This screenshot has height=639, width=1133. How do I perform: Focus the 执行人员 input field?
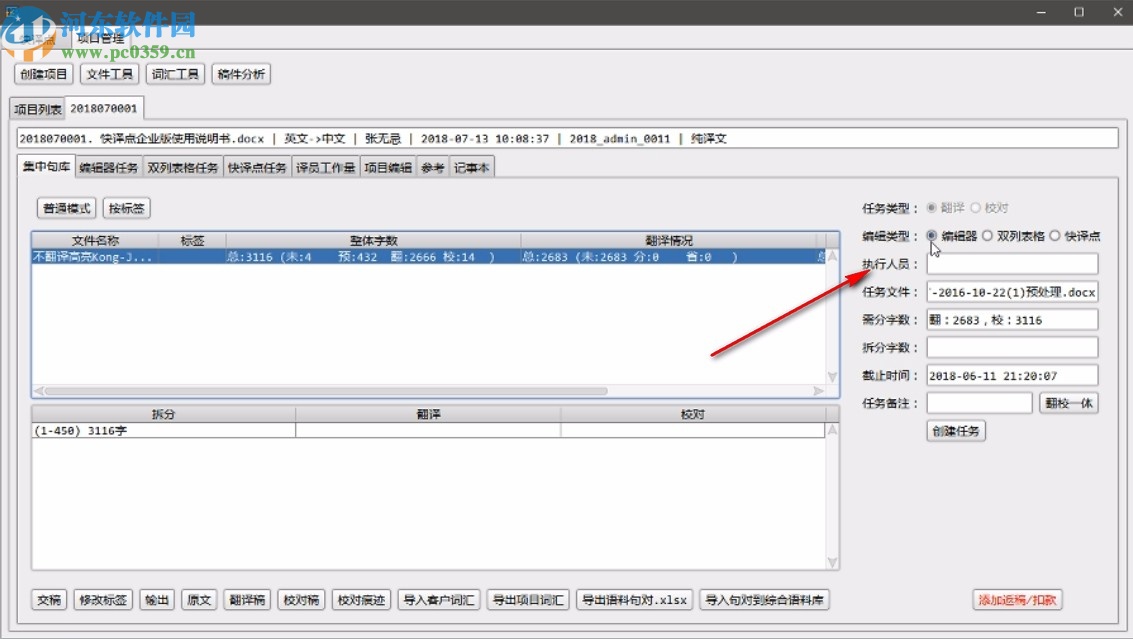pyautogui.click(x=1012, y=264)
